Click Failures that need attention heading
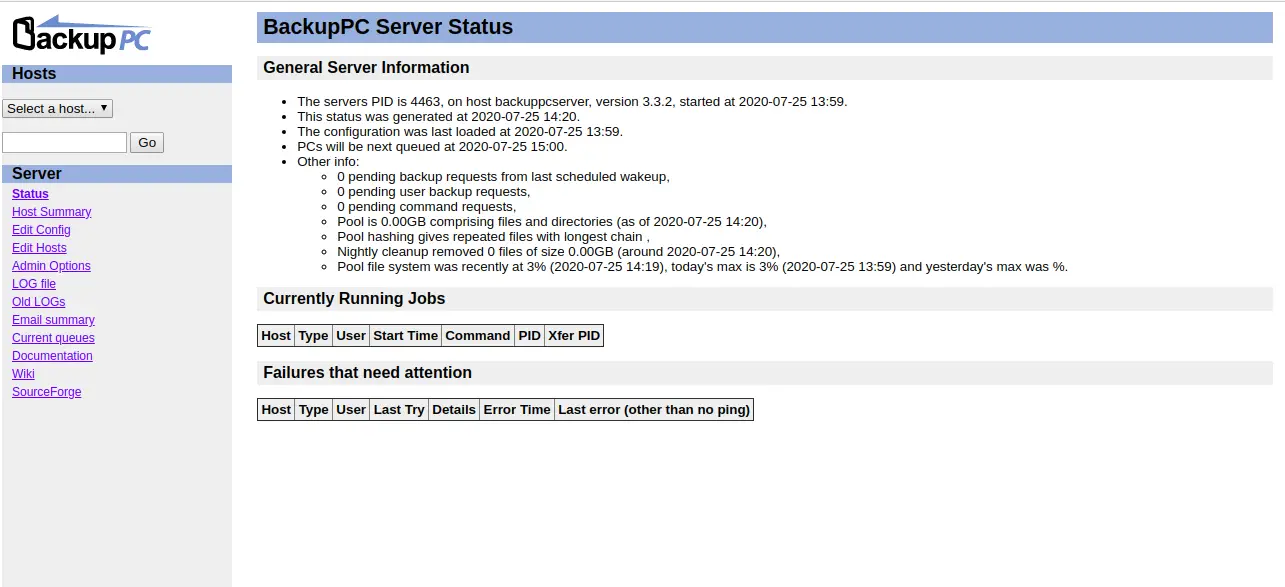 pos(765,373)
